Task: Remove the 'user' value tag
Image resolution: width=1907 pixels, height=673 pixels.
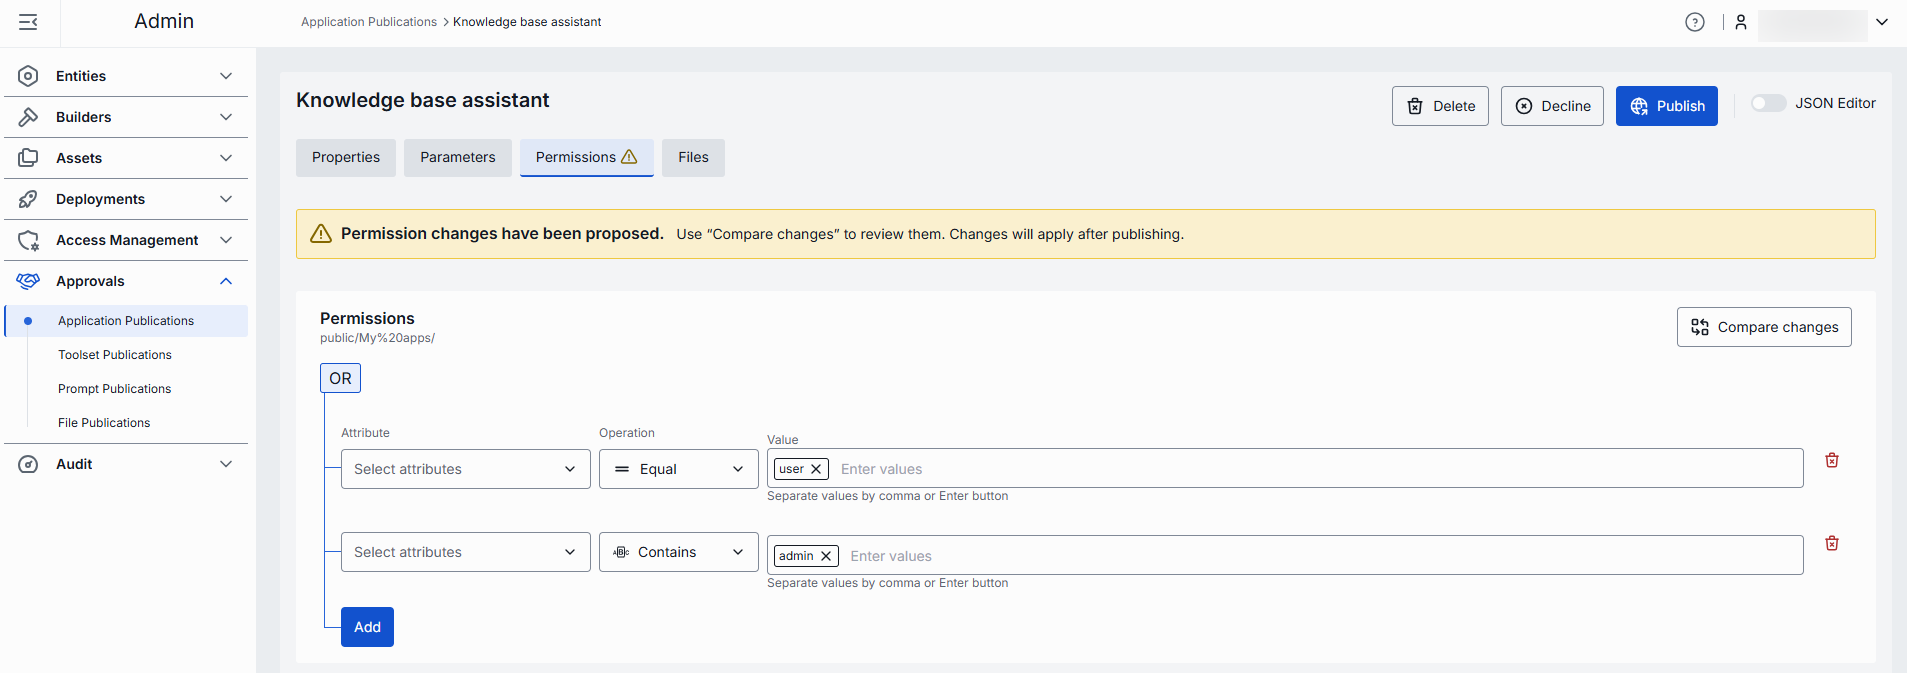Action: click(x=816, y=469)
